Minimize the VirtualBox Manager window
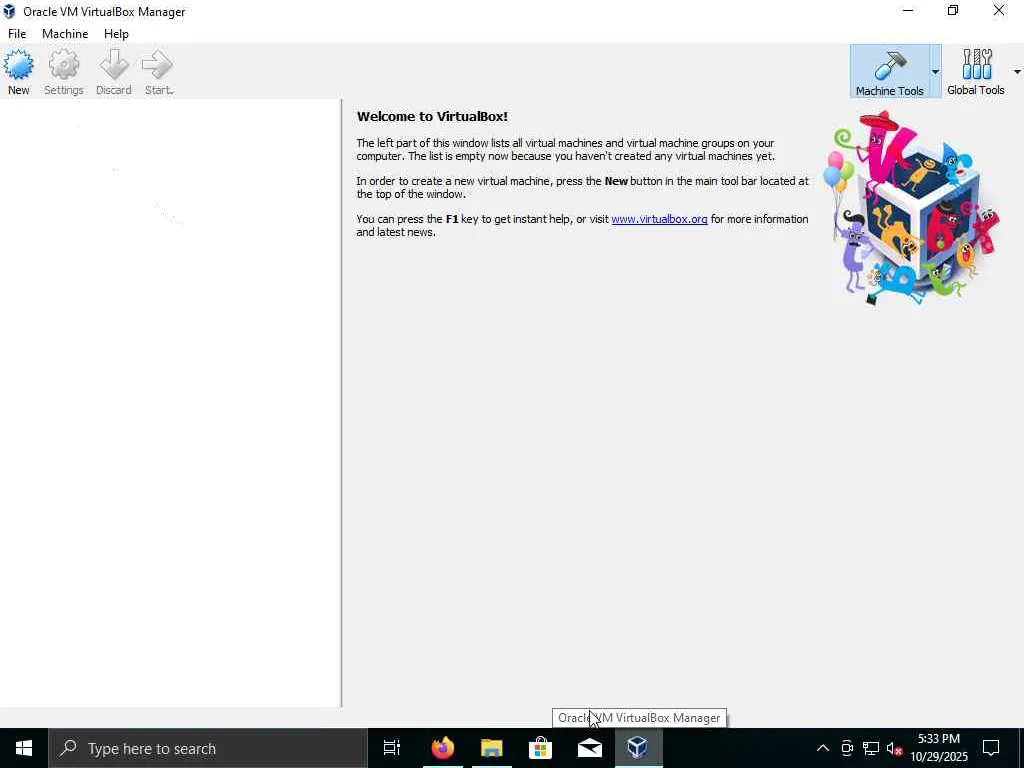The image size is (1024, 768). tap(908, 11)
